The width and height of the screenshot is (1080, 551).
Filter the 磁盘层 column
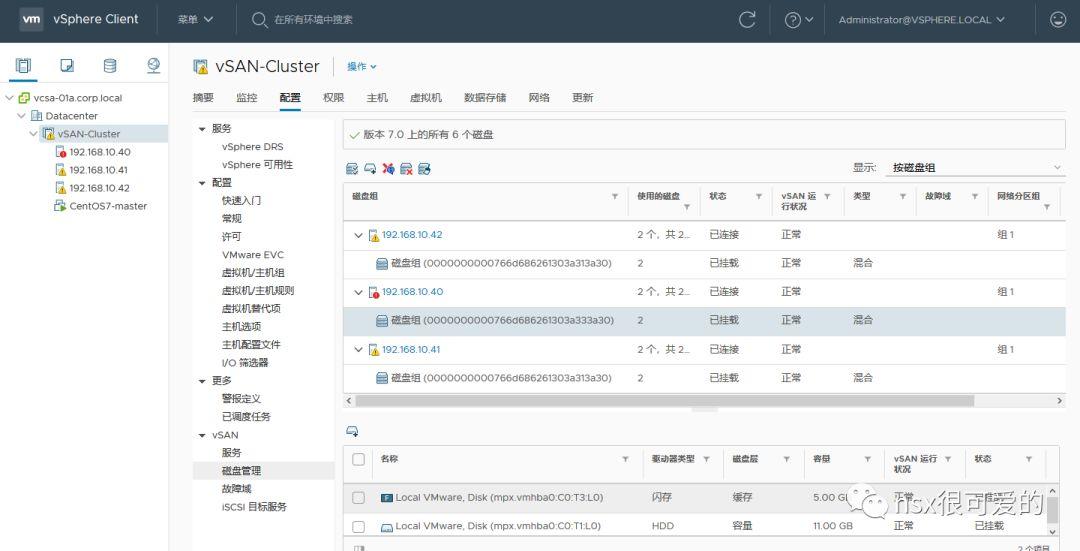(x=787, y=459)
